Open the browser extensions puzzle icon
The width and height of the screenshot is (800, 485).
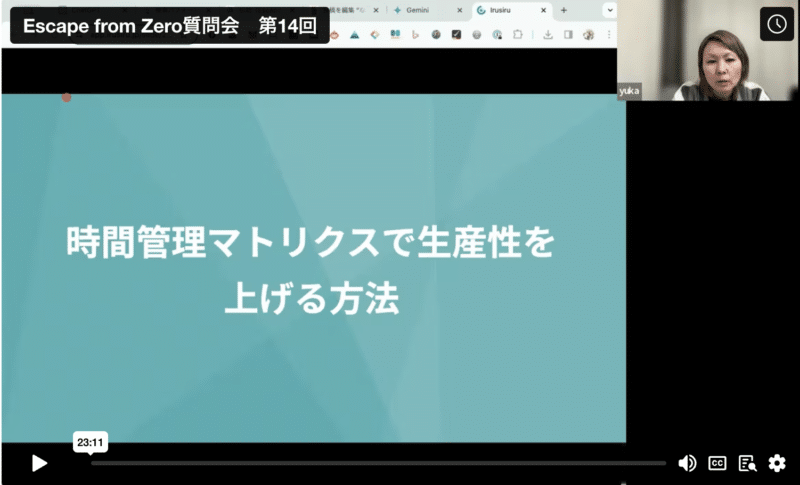click(x=517, y=34)
